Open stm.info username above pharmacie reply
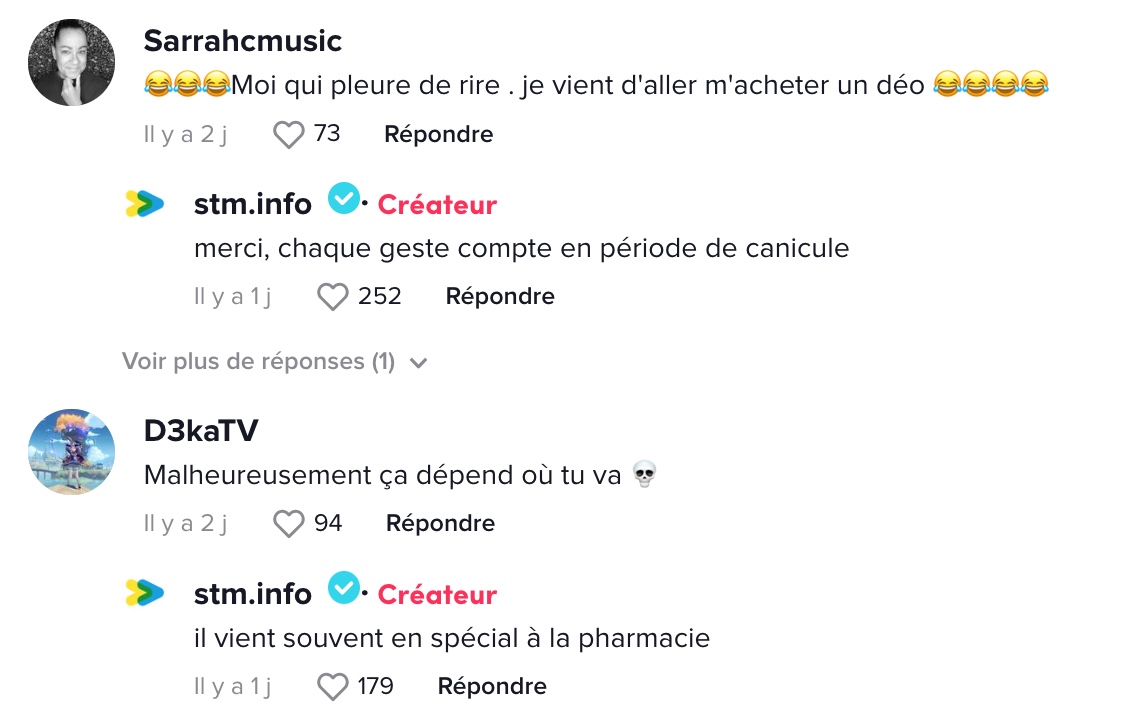Screen dimensions: 1138x714 pos(253,594)
